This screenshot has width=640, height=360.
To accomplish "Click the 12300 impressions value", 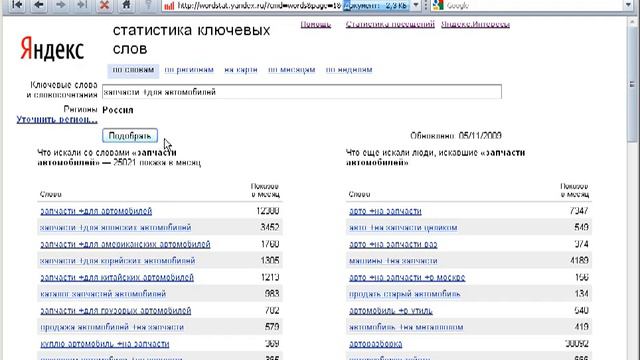I will tap(268, 211).
